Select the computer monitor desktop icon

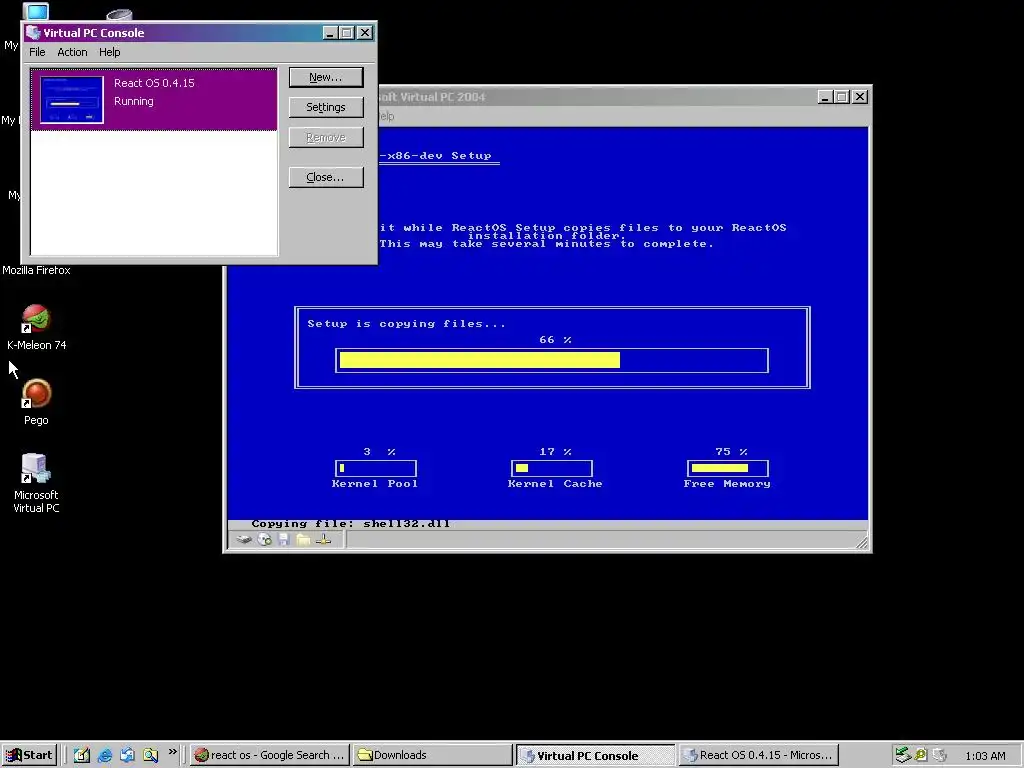point(36,11)
